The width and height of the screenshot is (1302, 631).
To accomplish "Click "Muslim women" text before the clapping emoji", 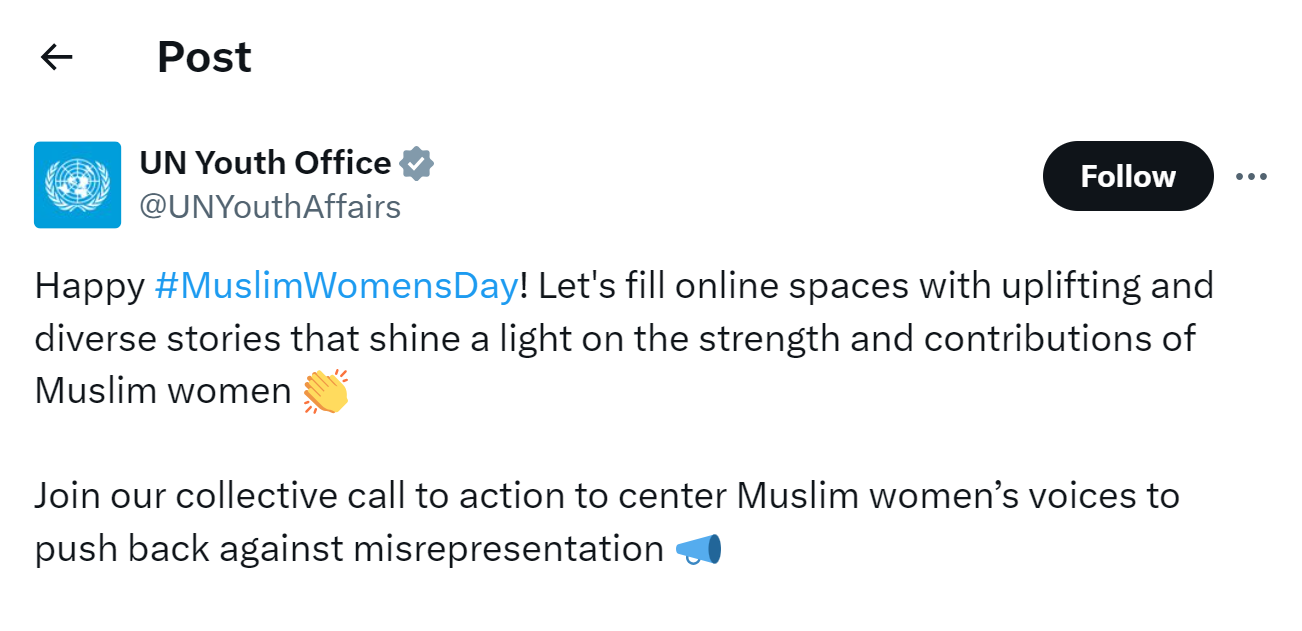I will (162, 391).
